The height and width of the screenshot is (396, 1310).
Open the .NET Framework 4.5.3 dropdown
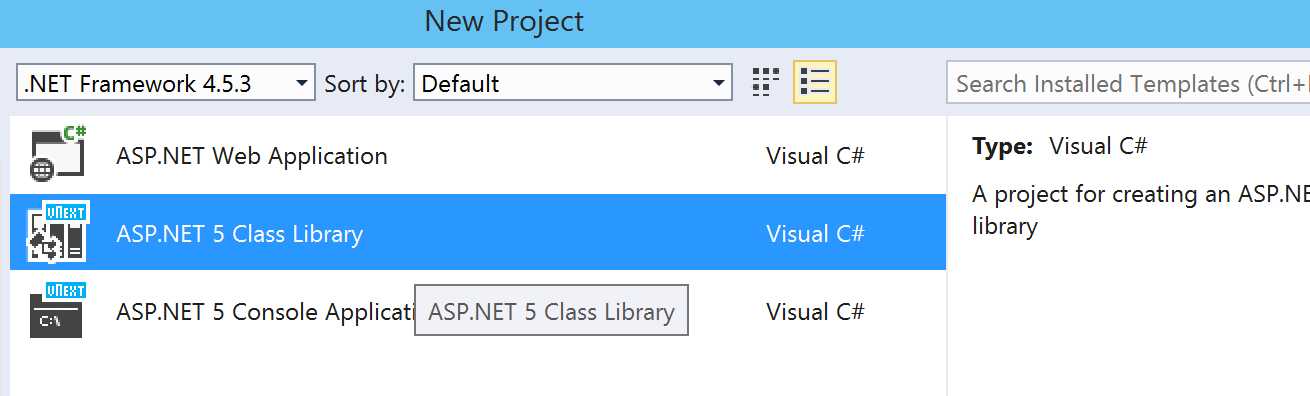pos(166,84)
